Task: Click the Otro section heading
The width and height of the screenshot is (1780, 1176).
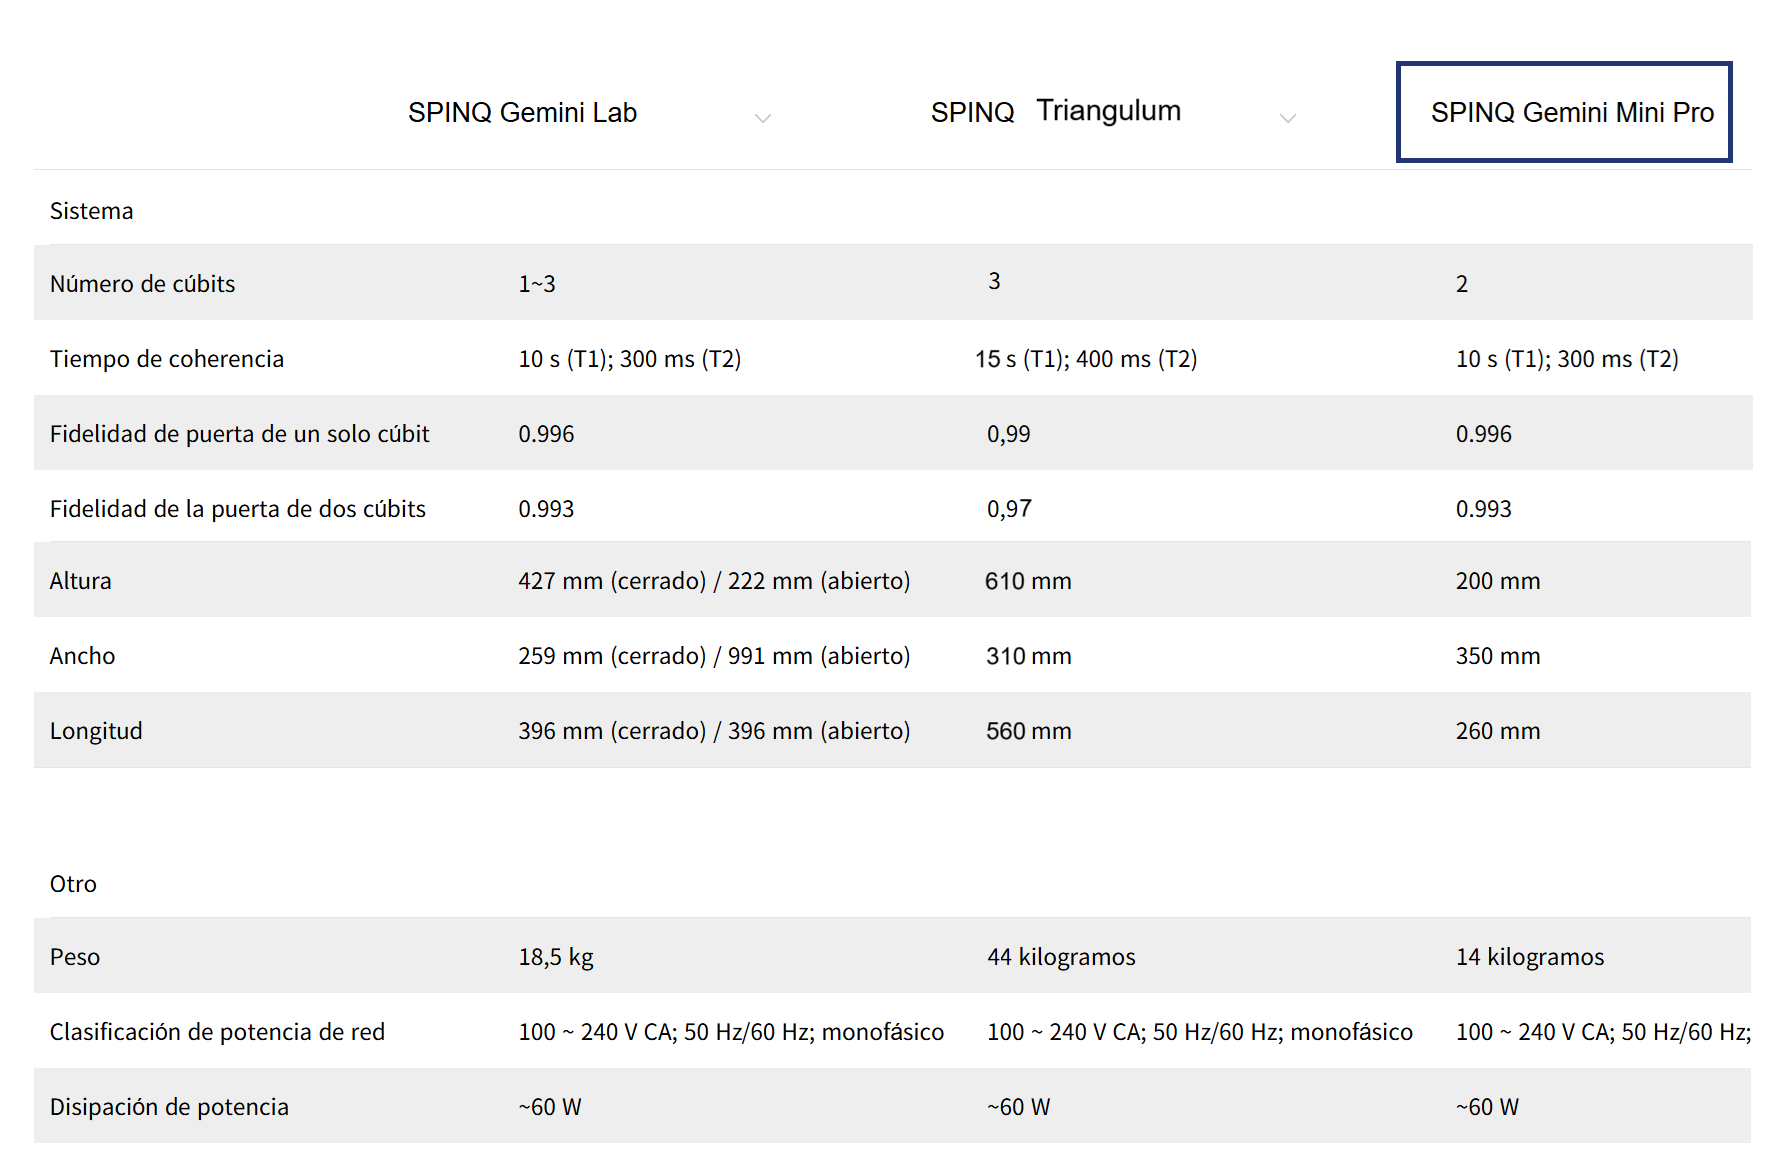Action: pos(74,884)
